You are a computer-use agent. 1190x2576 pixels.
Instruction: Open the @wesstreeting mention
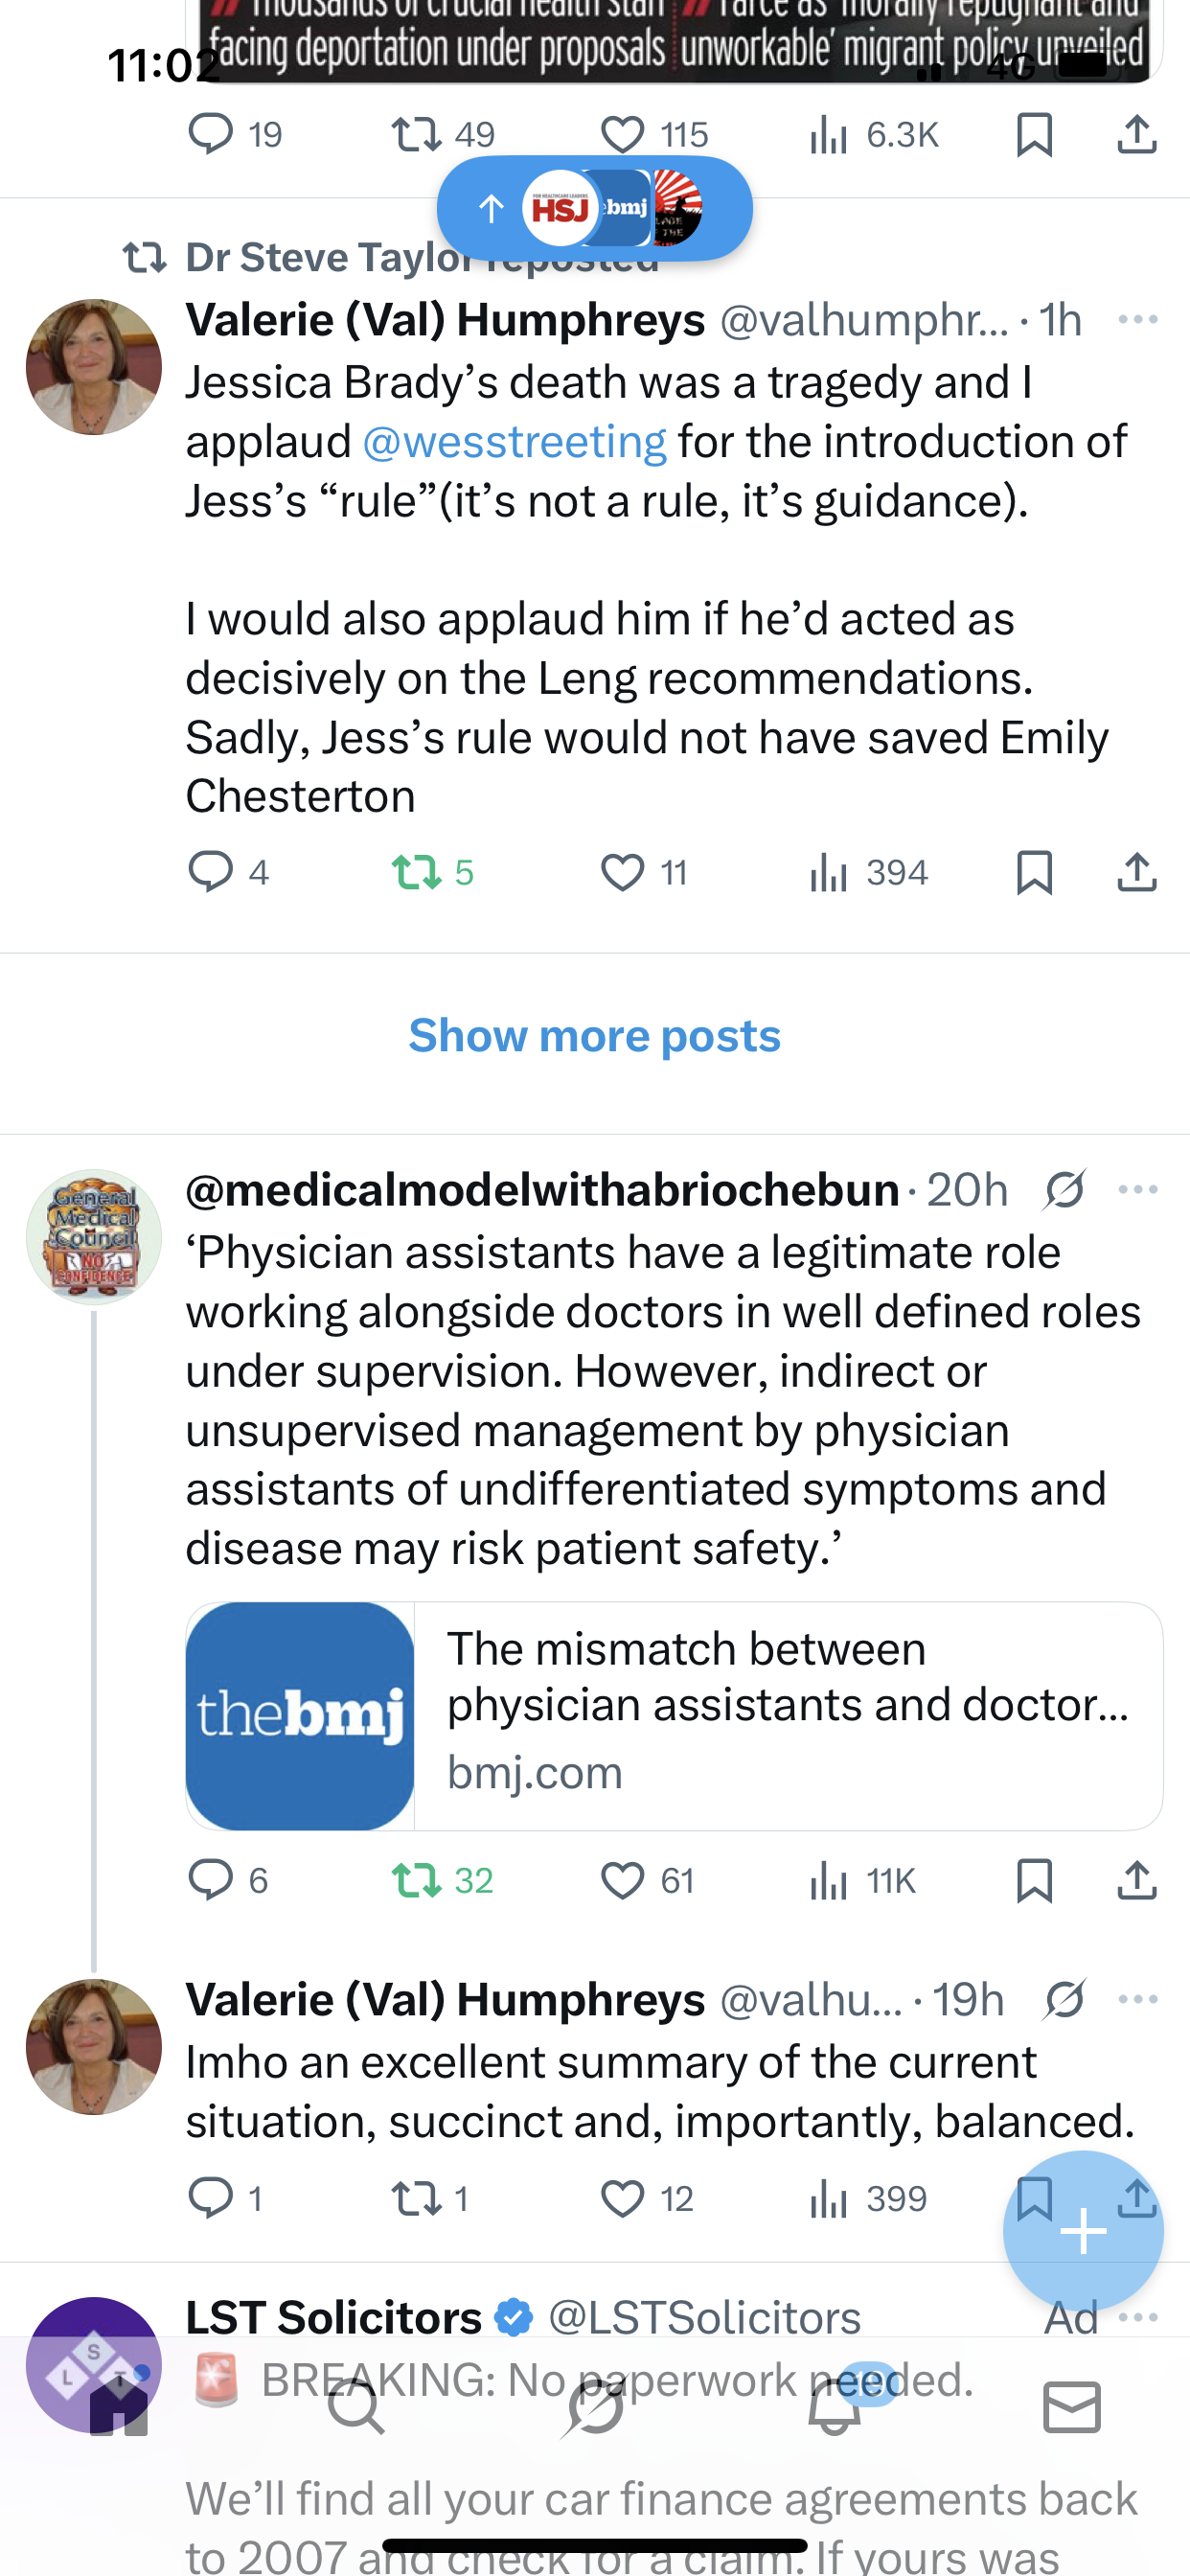(514, 442)
